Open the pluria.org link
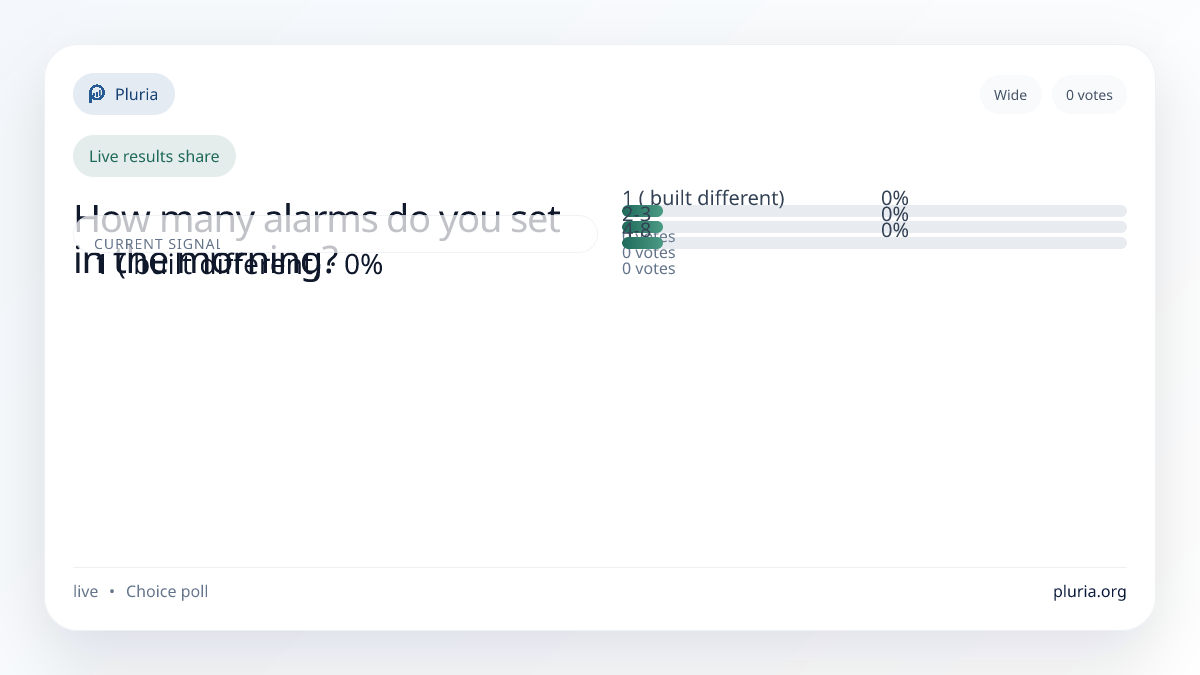 point(1089,591)
